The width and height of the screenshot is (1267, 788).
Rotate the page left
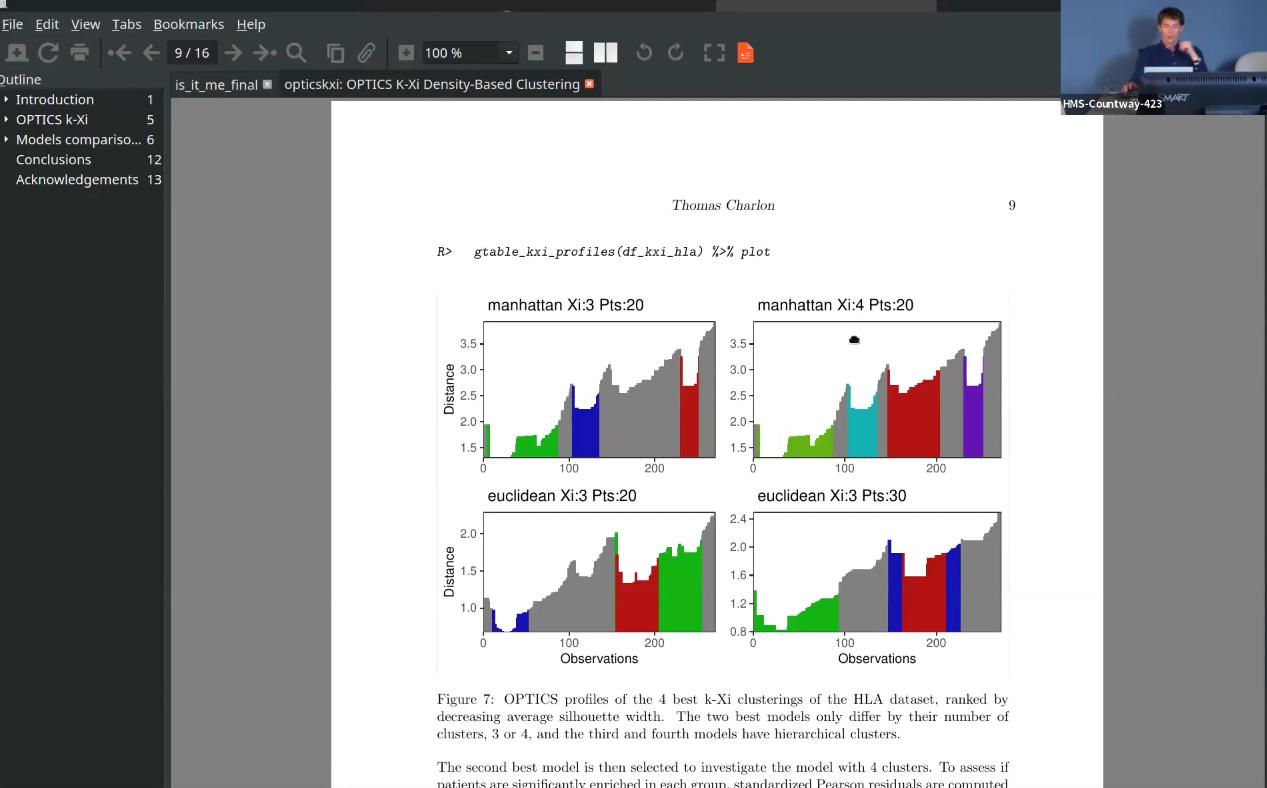tap(644, 53)
